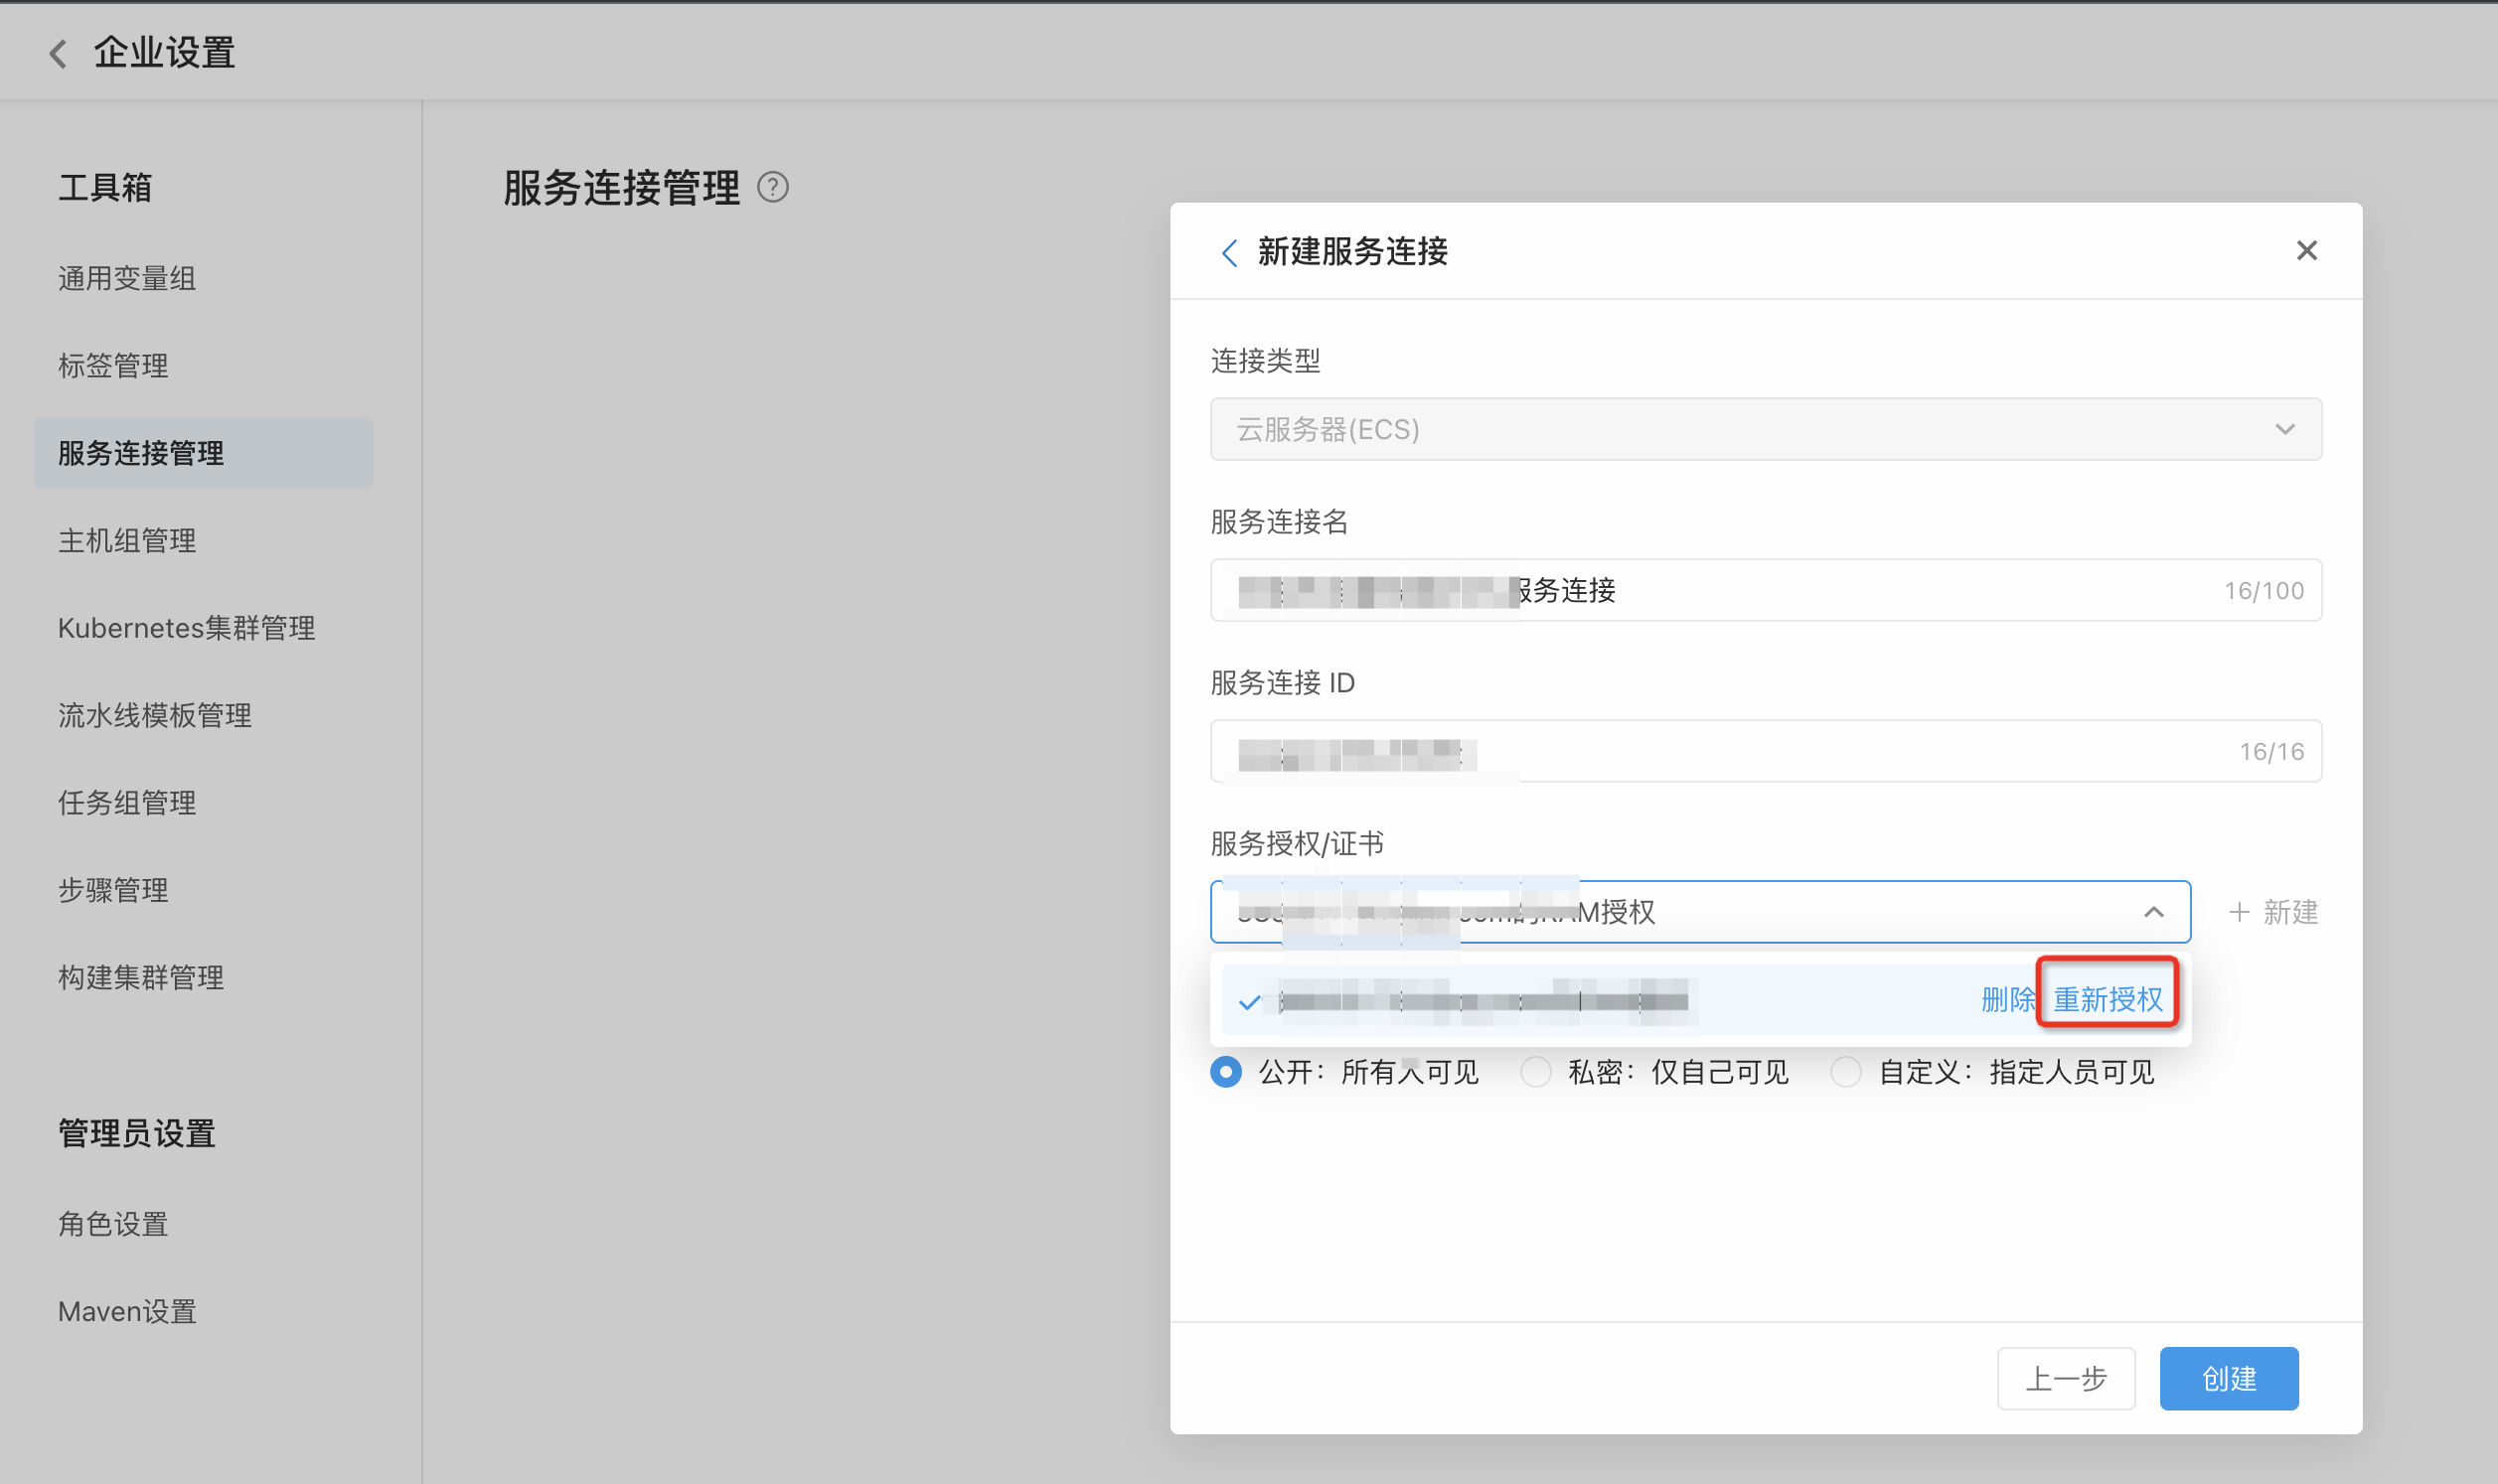Image resolution: width=2498 pixels, height=1484 pixels.
Task: Open 流水线模板管理 in sidebar
Action: [155, 716]
